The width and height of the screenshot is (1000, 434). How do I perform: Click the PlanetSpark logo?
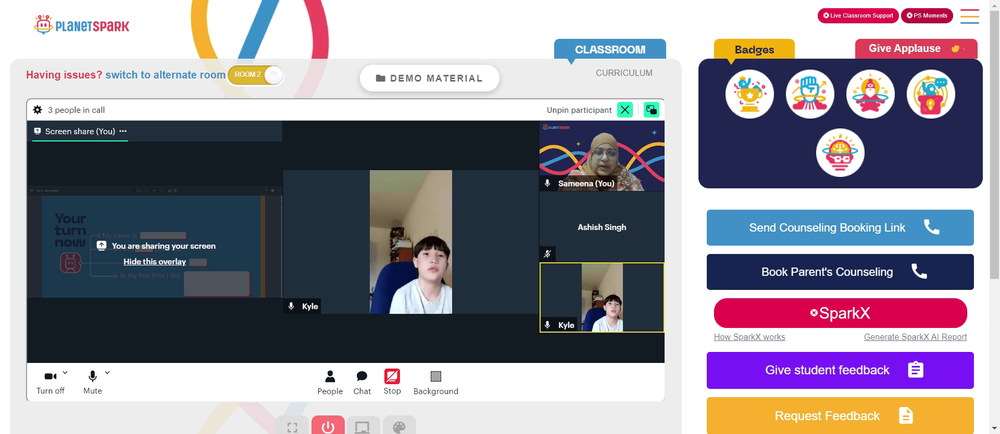coord(81,25)
